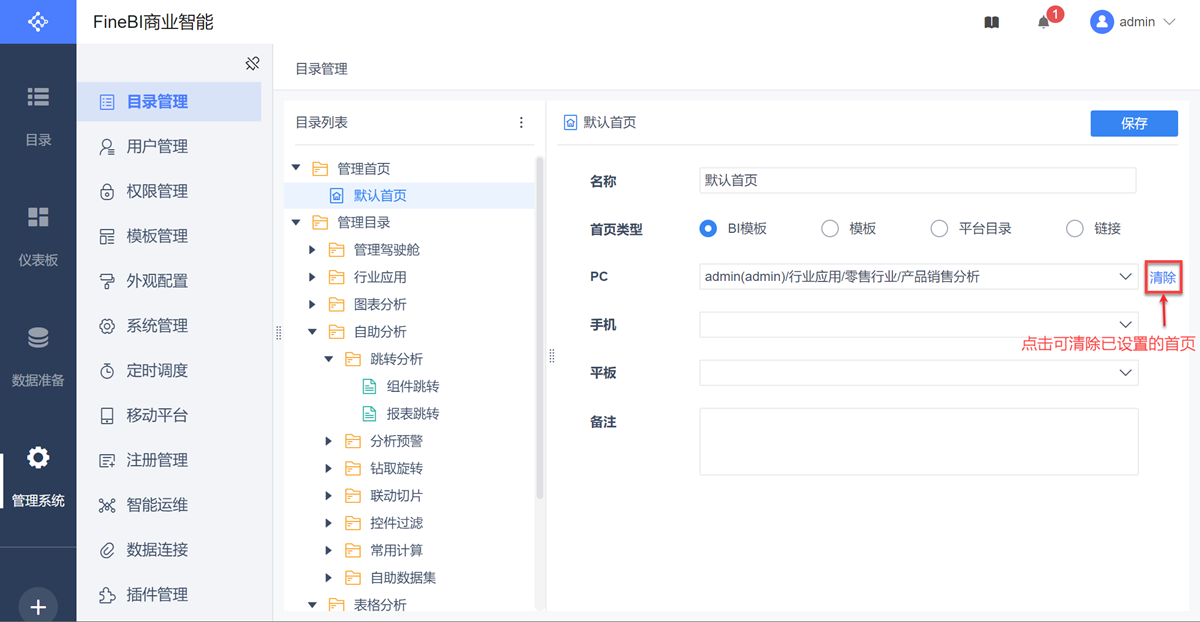1200x622 pixels.
Task: Open 权限管理 menu item
Action: pos(157,192)
